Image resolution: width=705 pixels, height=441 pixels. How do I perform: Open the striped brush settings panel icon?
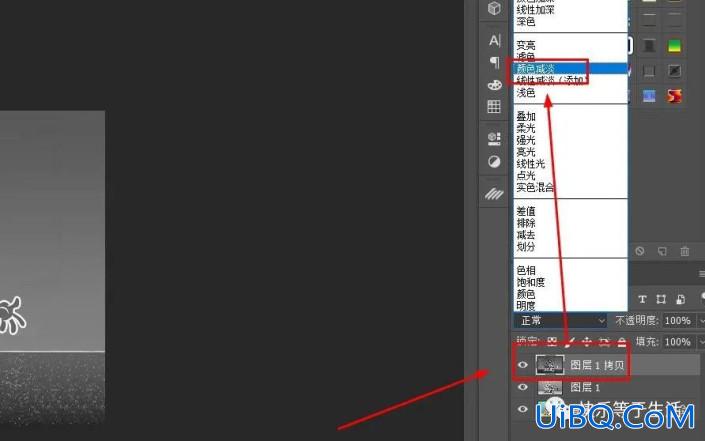click(x=494, y=194)
